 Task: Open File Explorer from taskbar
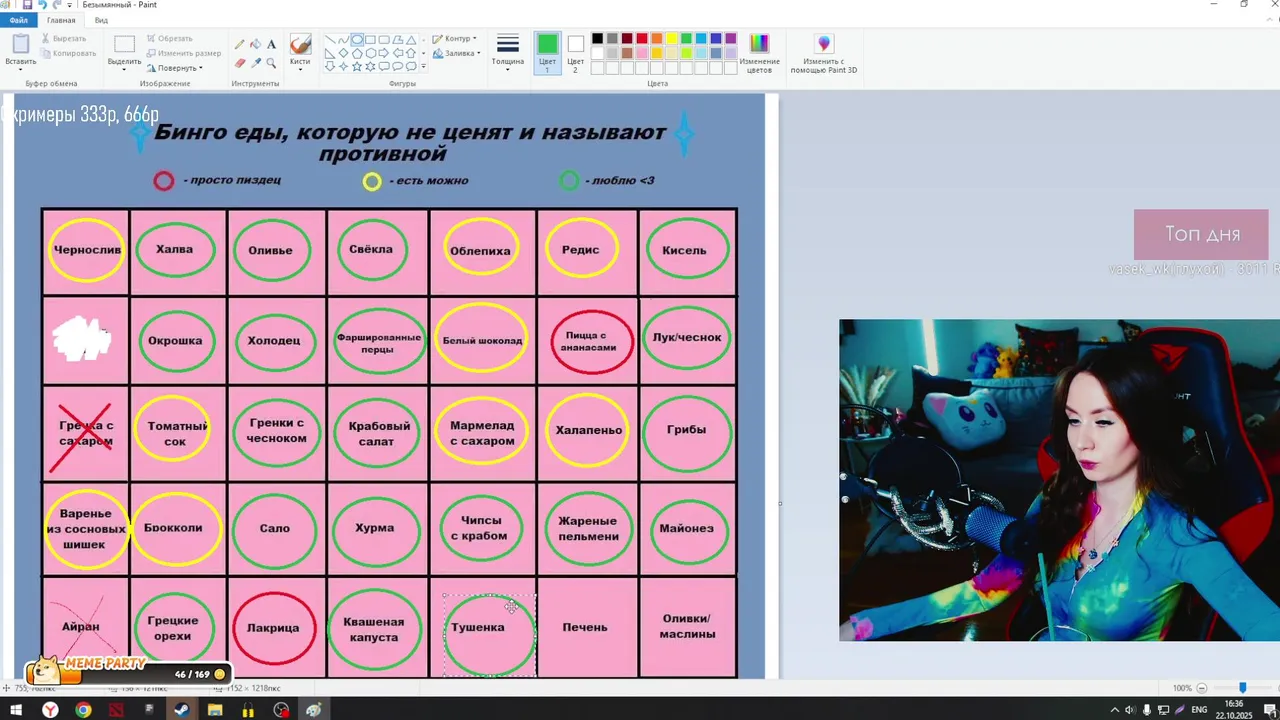pos(215,710)
